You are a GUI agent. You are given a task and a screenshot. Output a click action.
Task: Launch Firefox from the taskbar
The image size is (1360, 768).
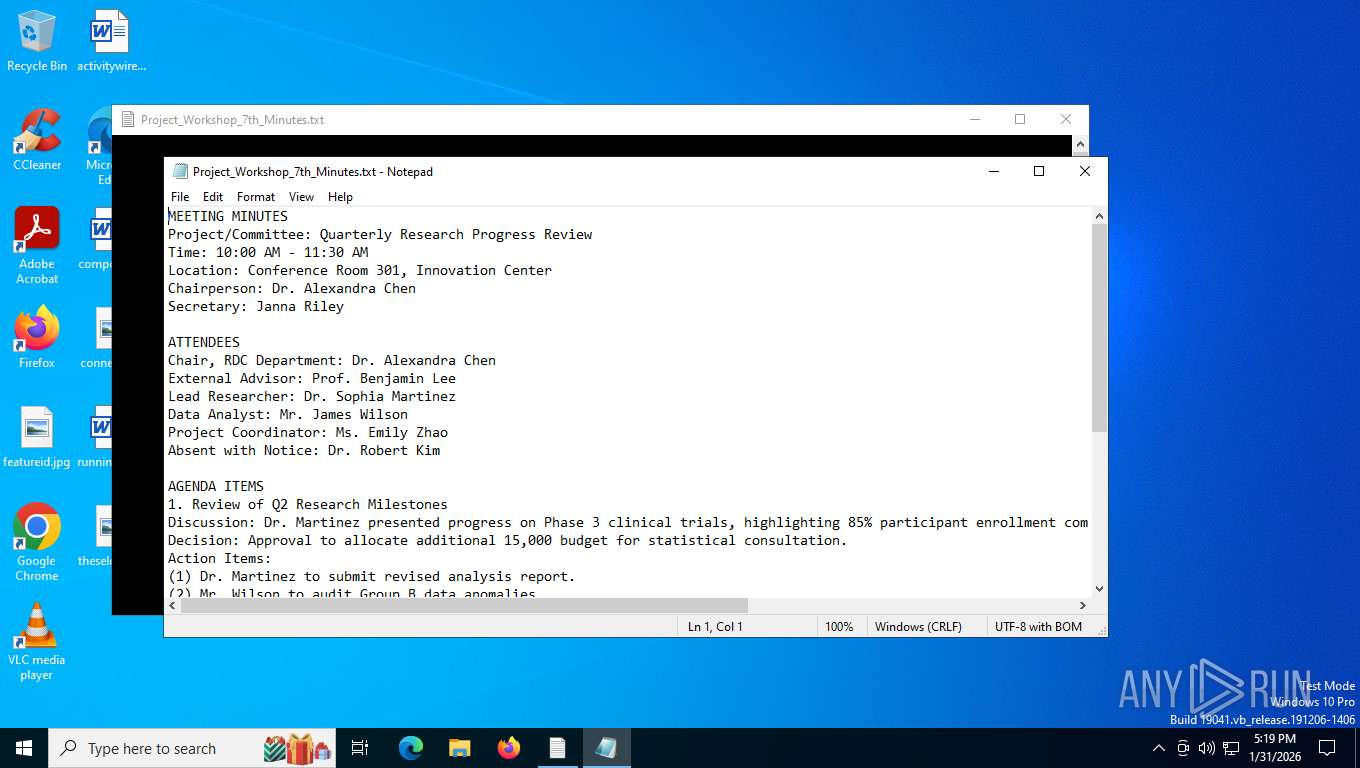509,748
